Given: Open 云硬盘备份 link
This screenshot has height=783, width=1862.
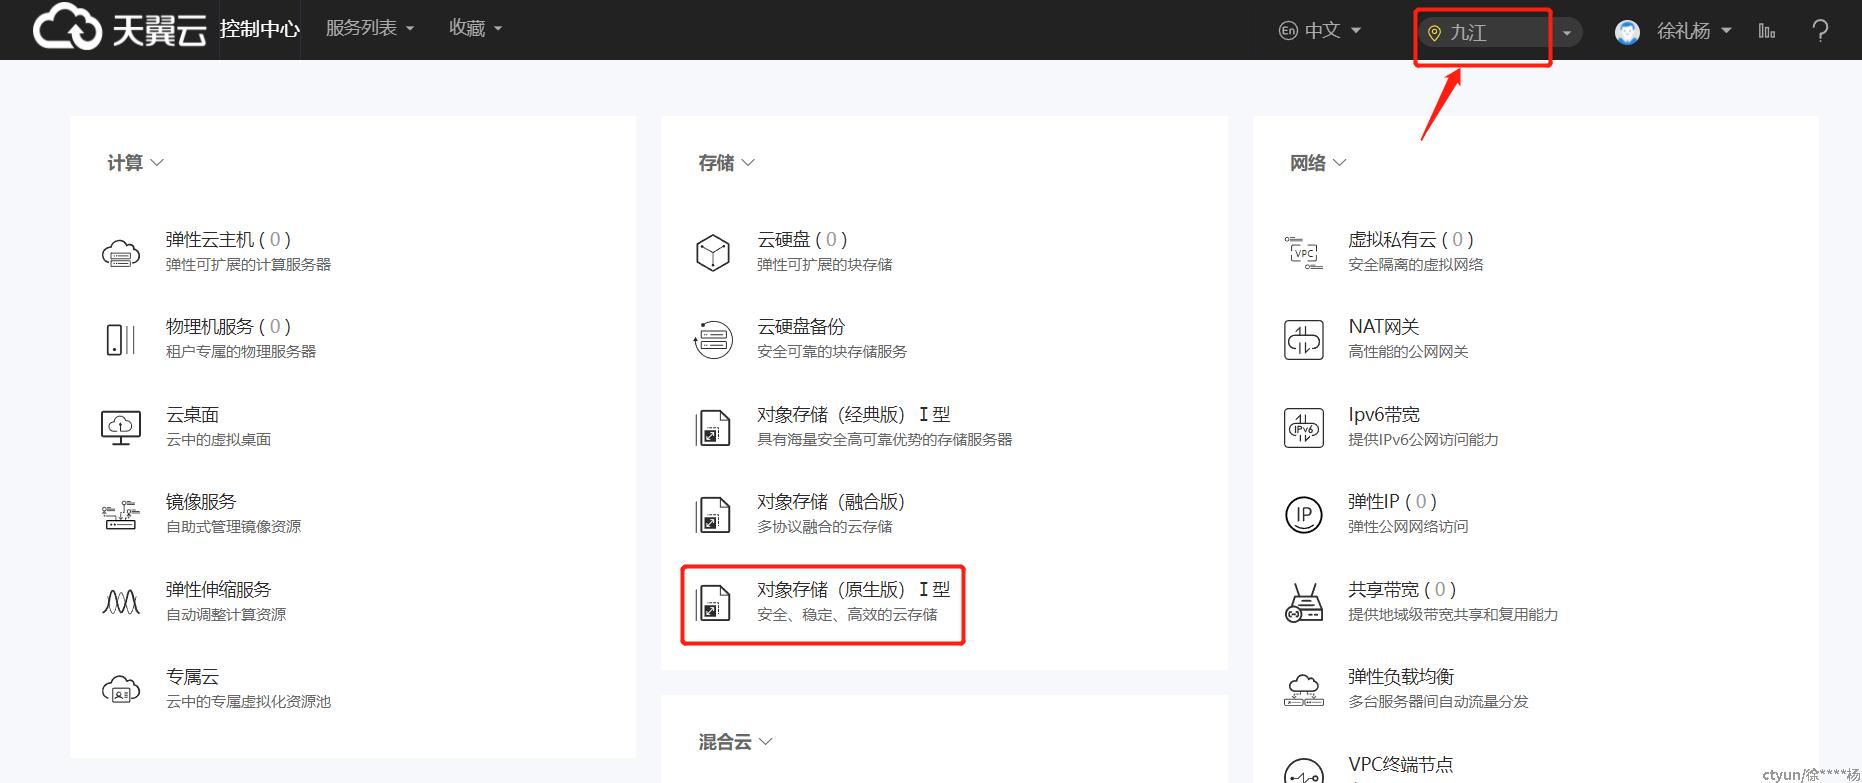Looking at the screenshot, I should (x=801, y=327).
